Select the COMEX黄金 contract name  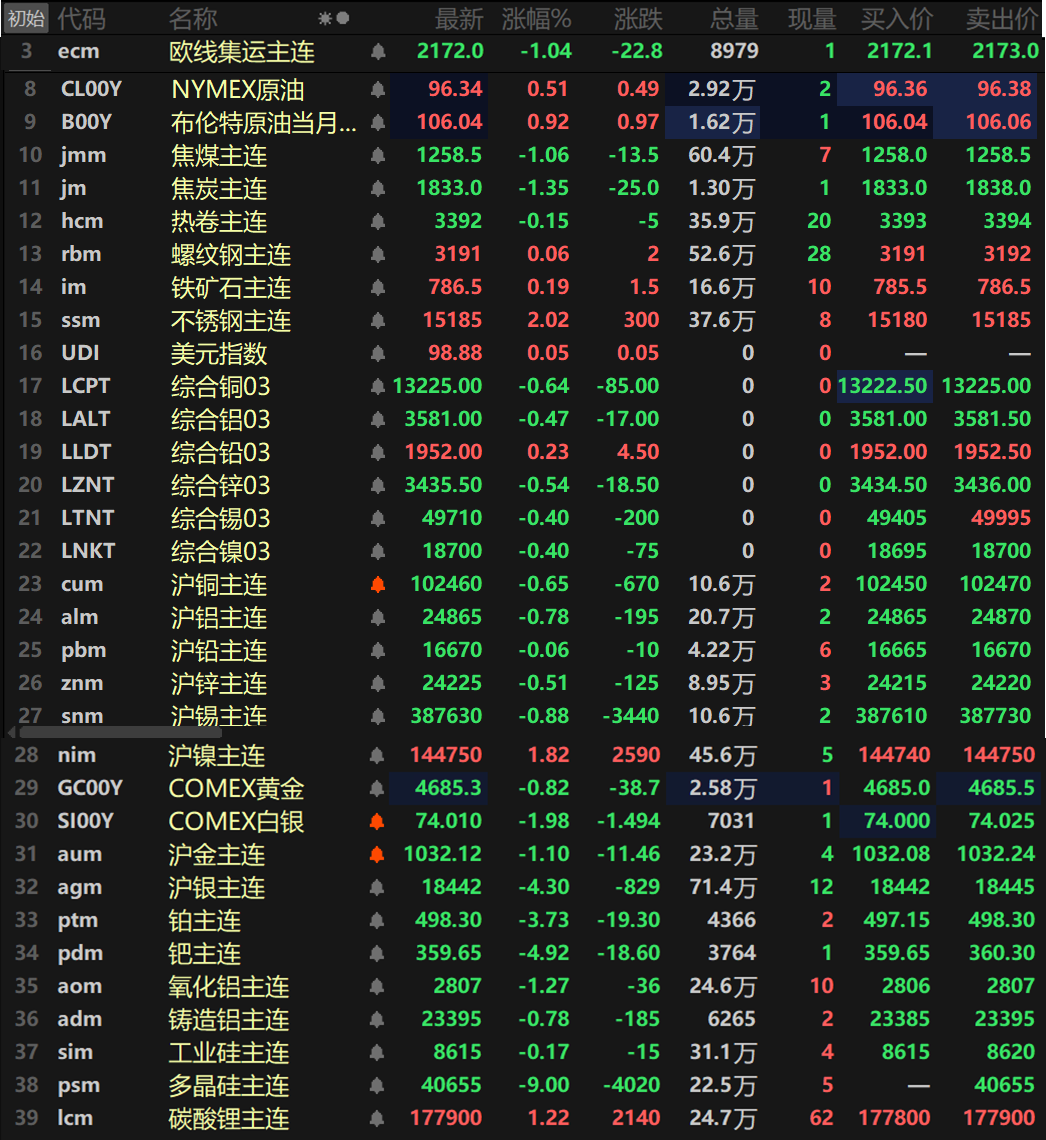[236, 789]
